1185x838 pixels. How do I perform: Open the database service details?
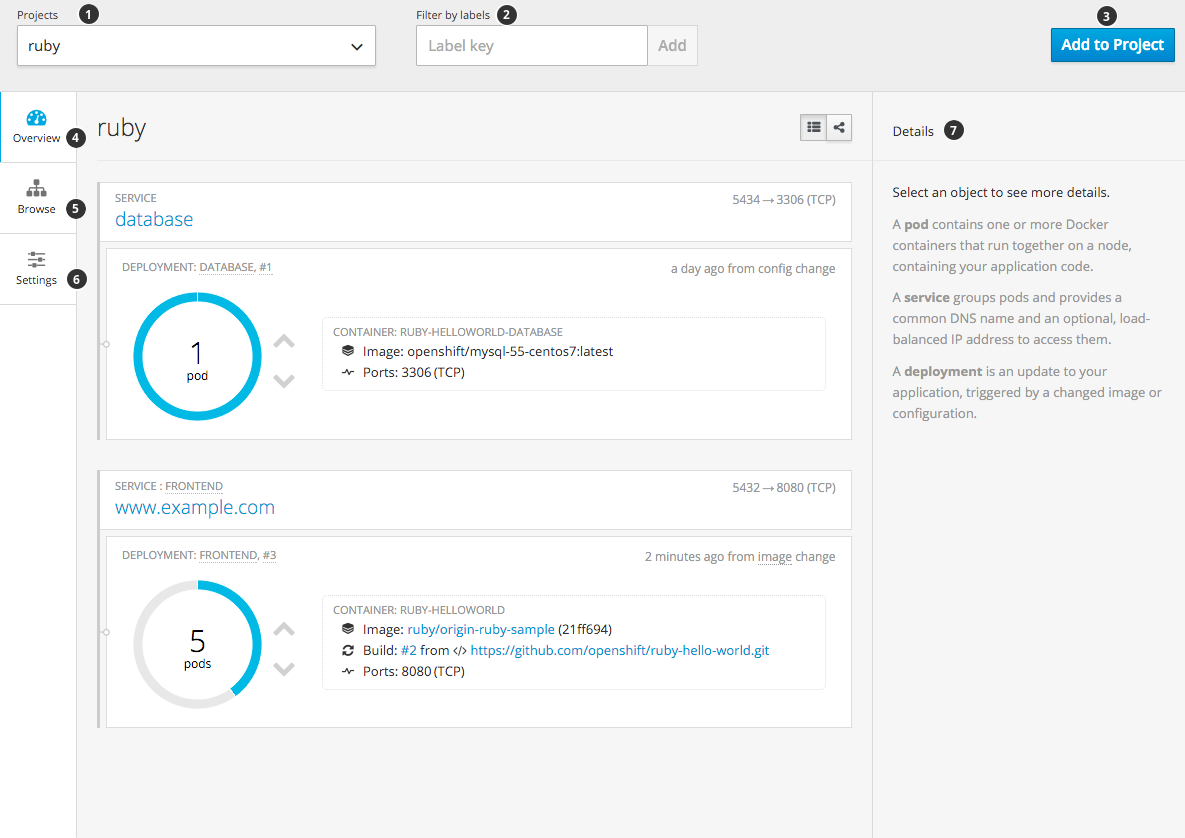coord(154,219)
